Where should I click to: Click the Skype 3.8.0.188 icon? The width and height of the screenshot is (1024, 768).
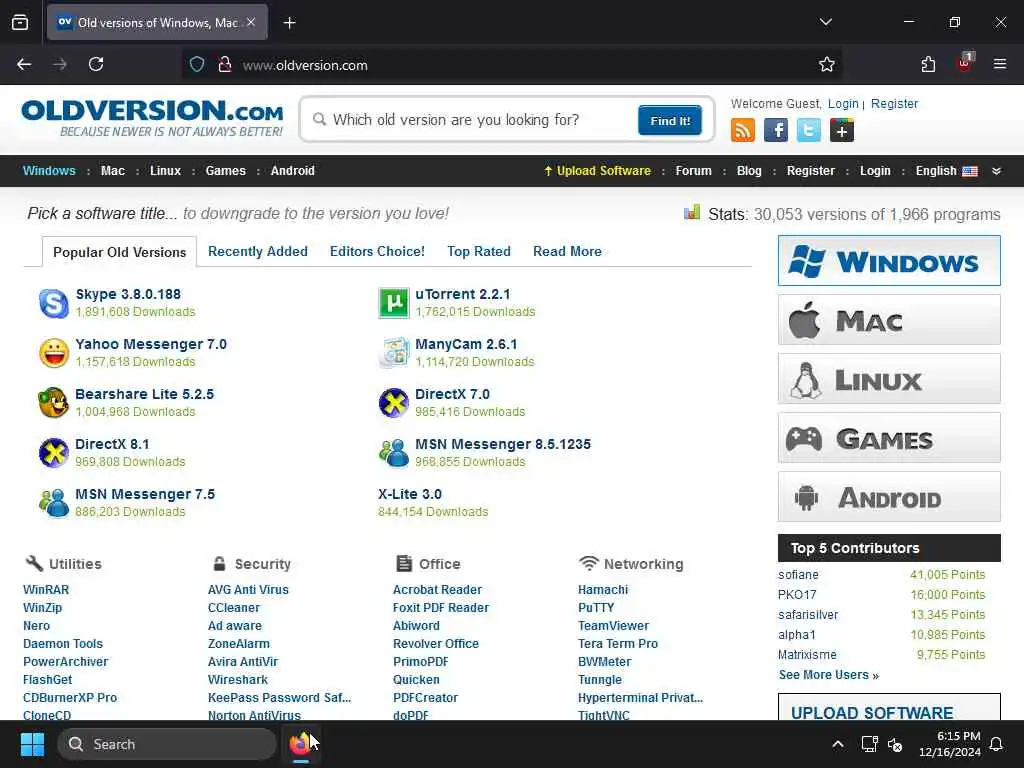(54, 303)
